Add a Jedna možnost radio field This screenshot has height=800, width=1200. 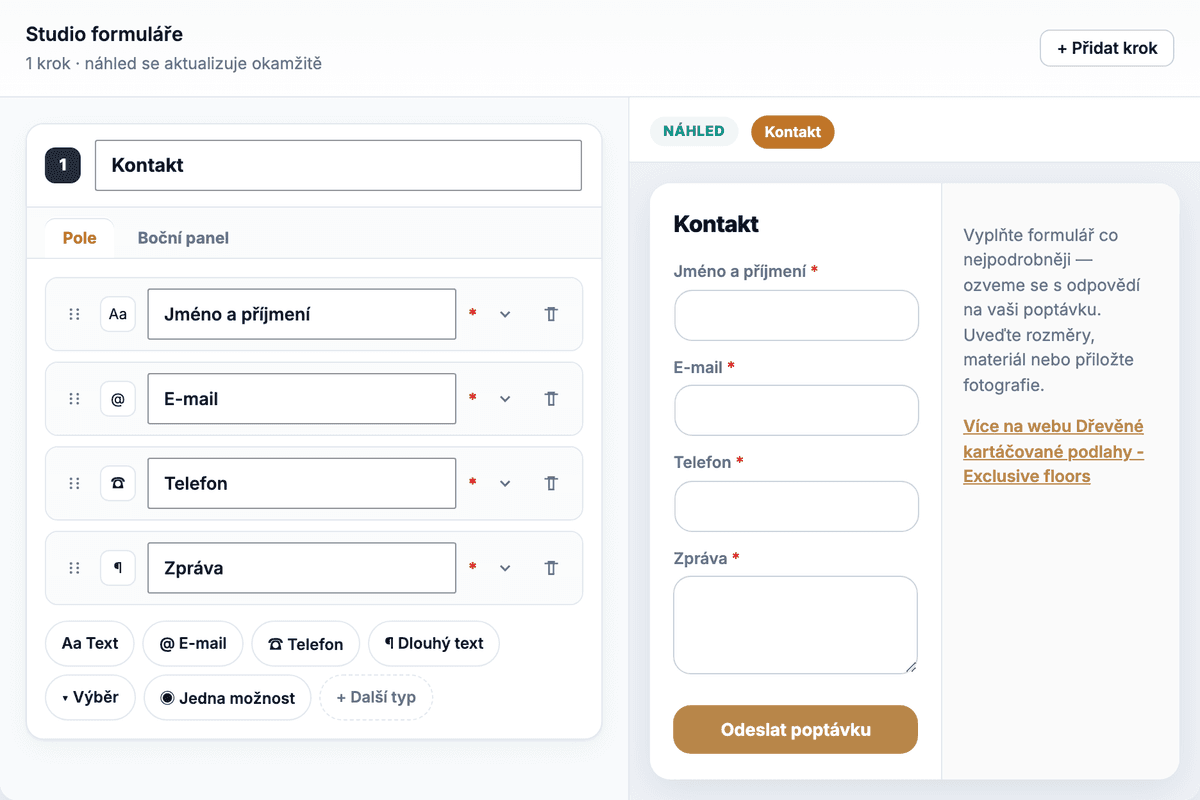click(227, 698)
